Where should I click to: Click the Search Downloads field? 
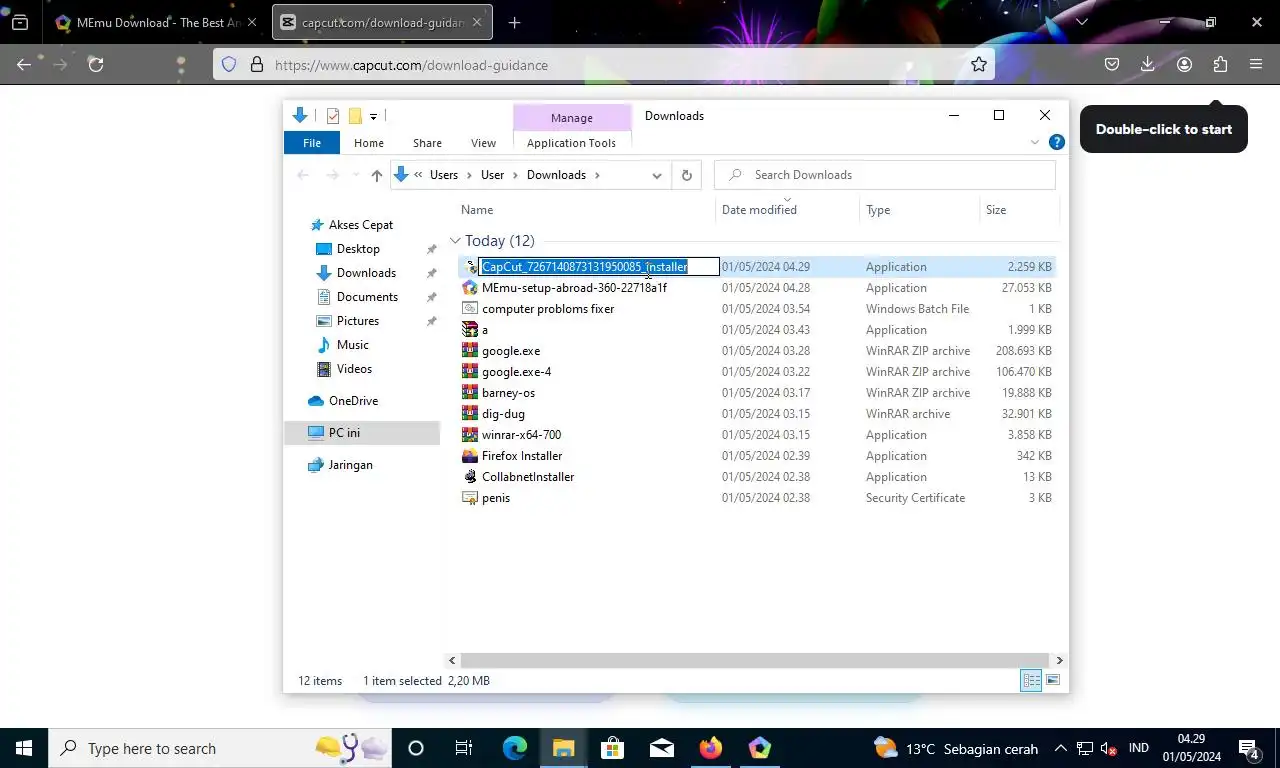885,175
